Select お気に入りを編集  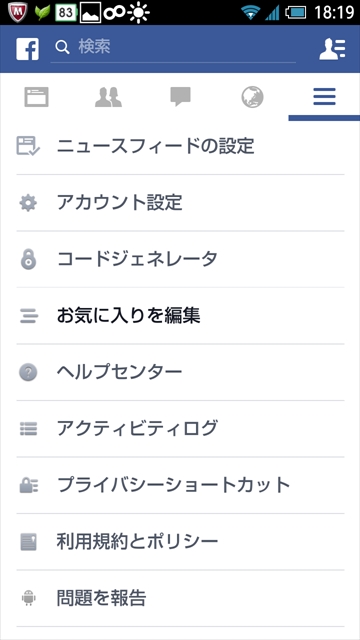point(180,316)
